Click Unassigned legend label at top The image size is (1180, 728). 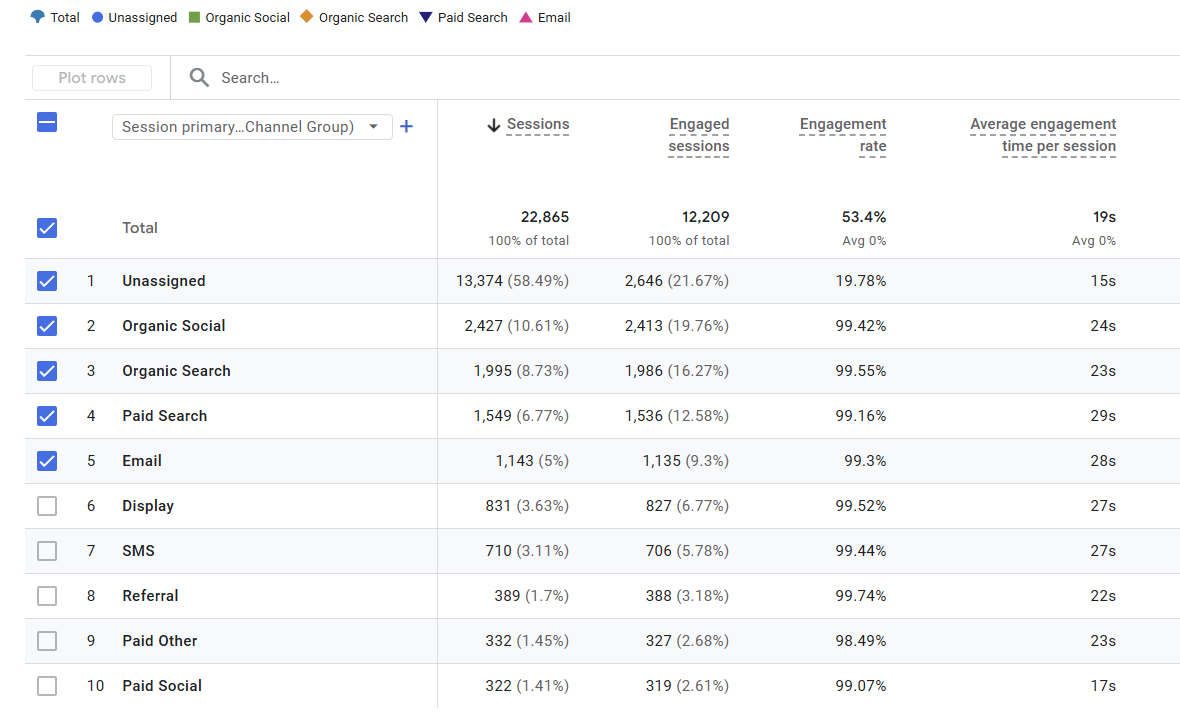142,17
